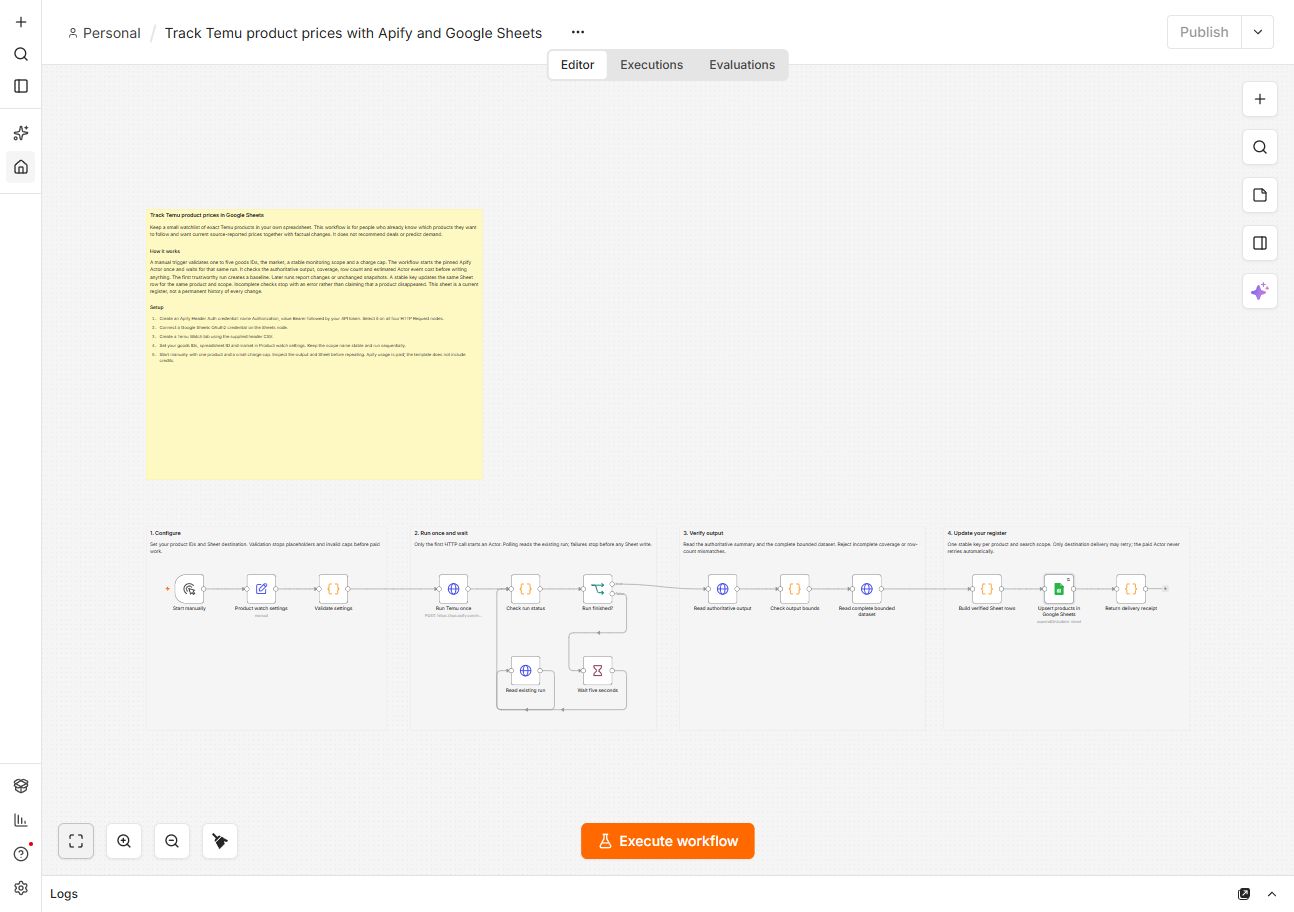Select the Upsert products in Google Sheets node
Viewport: 1294px width, 912px height.
pyautogui.click(x=1058, y=589)
